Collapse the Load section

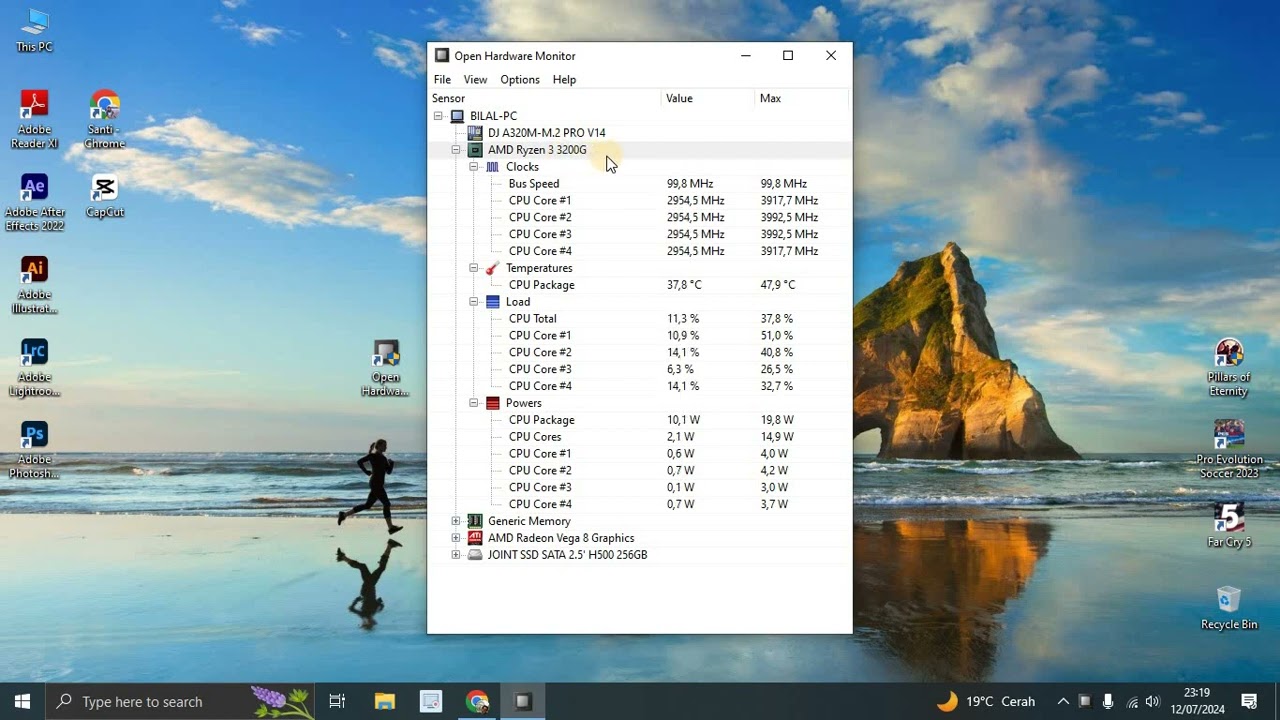click(474, 302)
